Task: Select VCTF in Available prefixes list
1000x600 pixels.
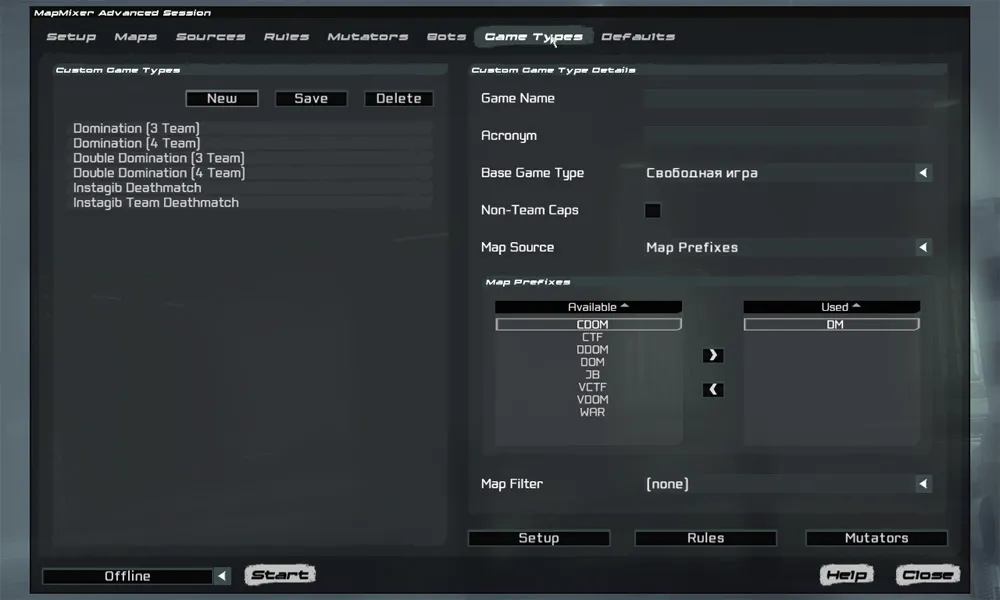Action: (591, 387)
